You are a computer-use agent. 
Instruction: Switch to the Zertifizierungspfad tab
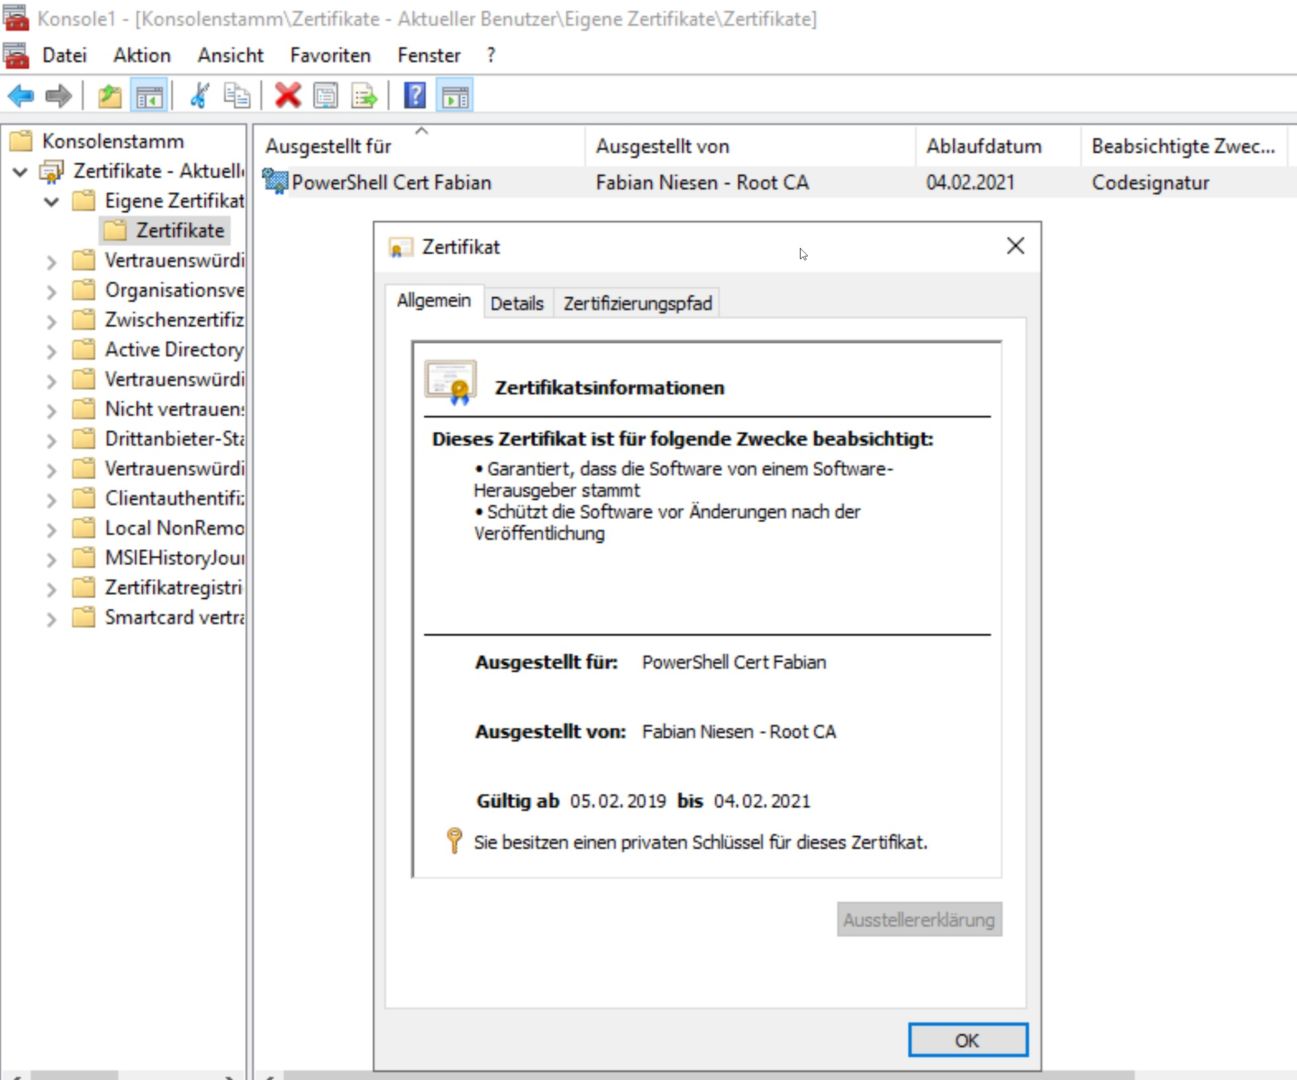pyautogui.click(x=638, y=303)
